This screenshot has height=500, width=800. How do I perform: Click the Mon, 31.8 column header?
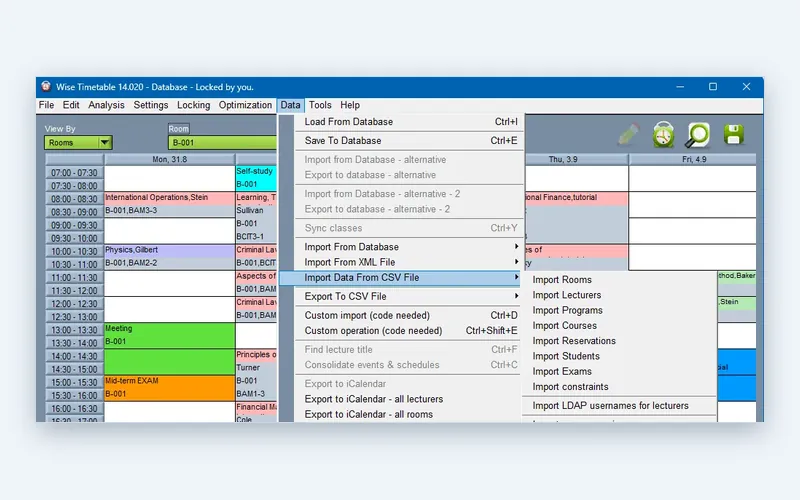pos(169,159)
